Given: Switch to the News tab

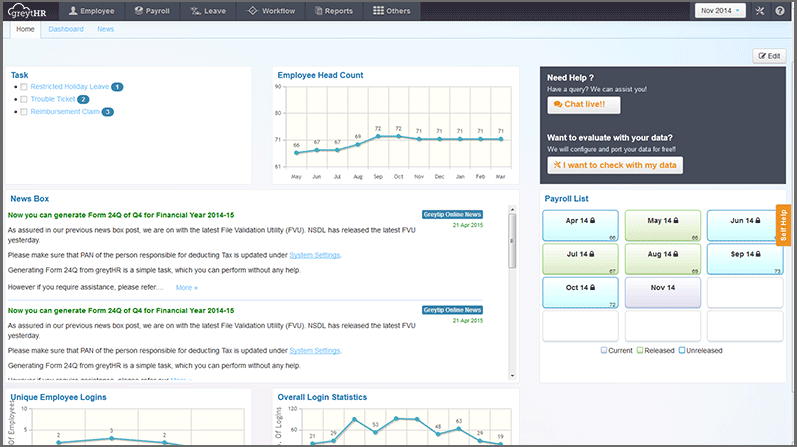Looking at the screenshot, I should [106, 29].
